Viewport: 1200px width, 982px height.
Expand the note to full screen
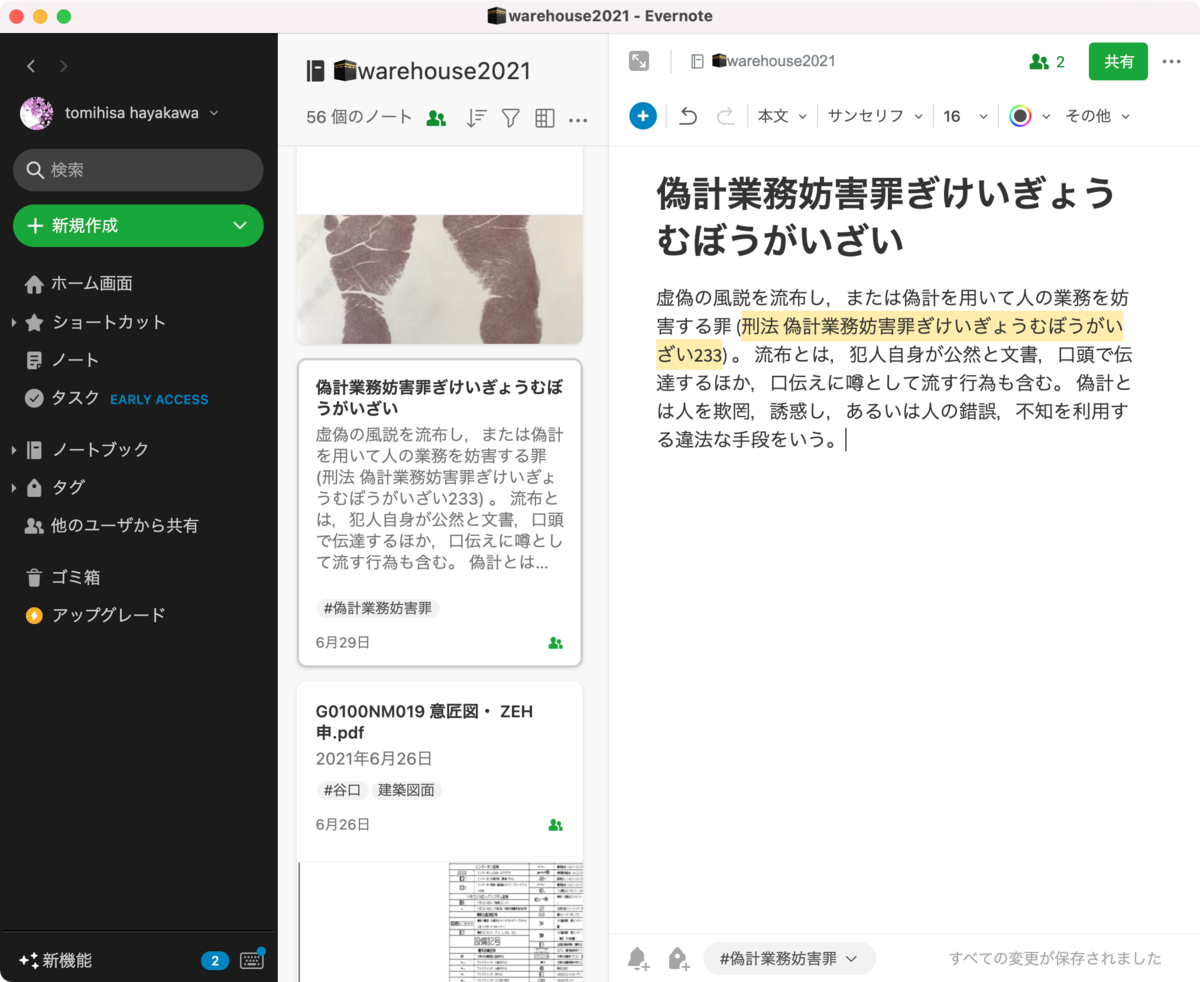click(639, 61)
